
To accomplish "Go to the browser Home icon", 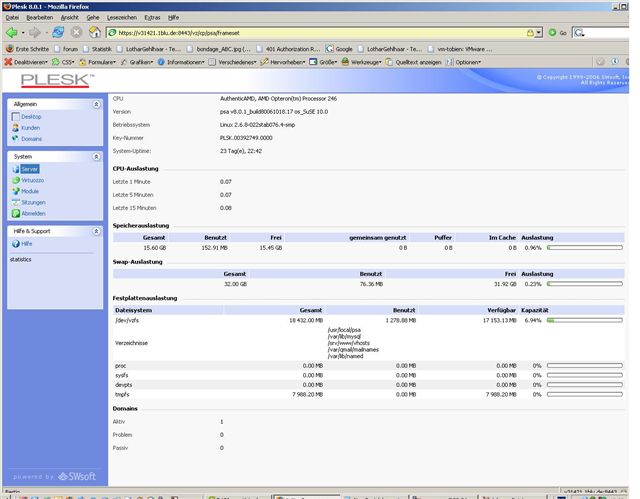I will [x=95, y=32].
